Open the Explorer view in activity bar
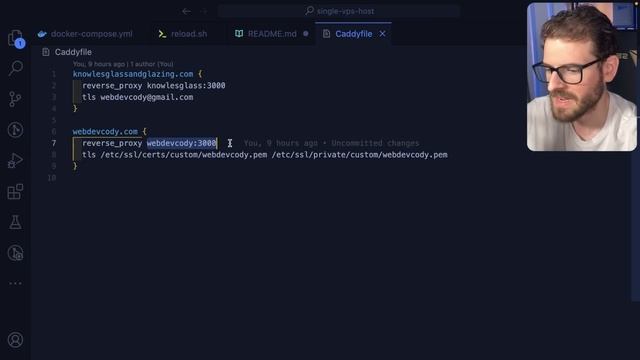Image resolution: width=640 pixels, height=360 pixels. click(x=16, y=38)
